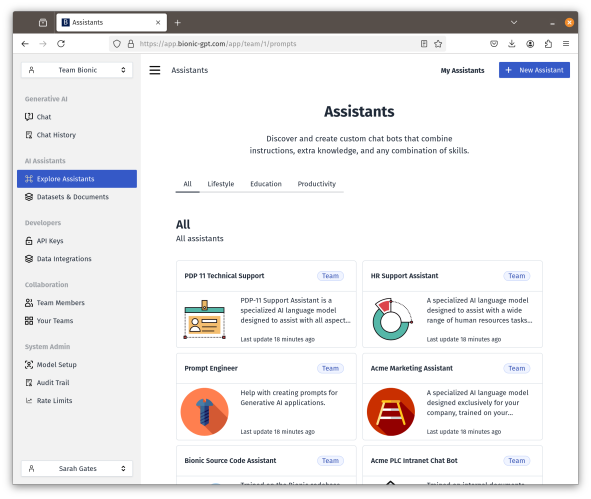The image size is (591, 499).
Task: Open the Team Members people icon
Action: pyautogui.click(x=29, y=303)
